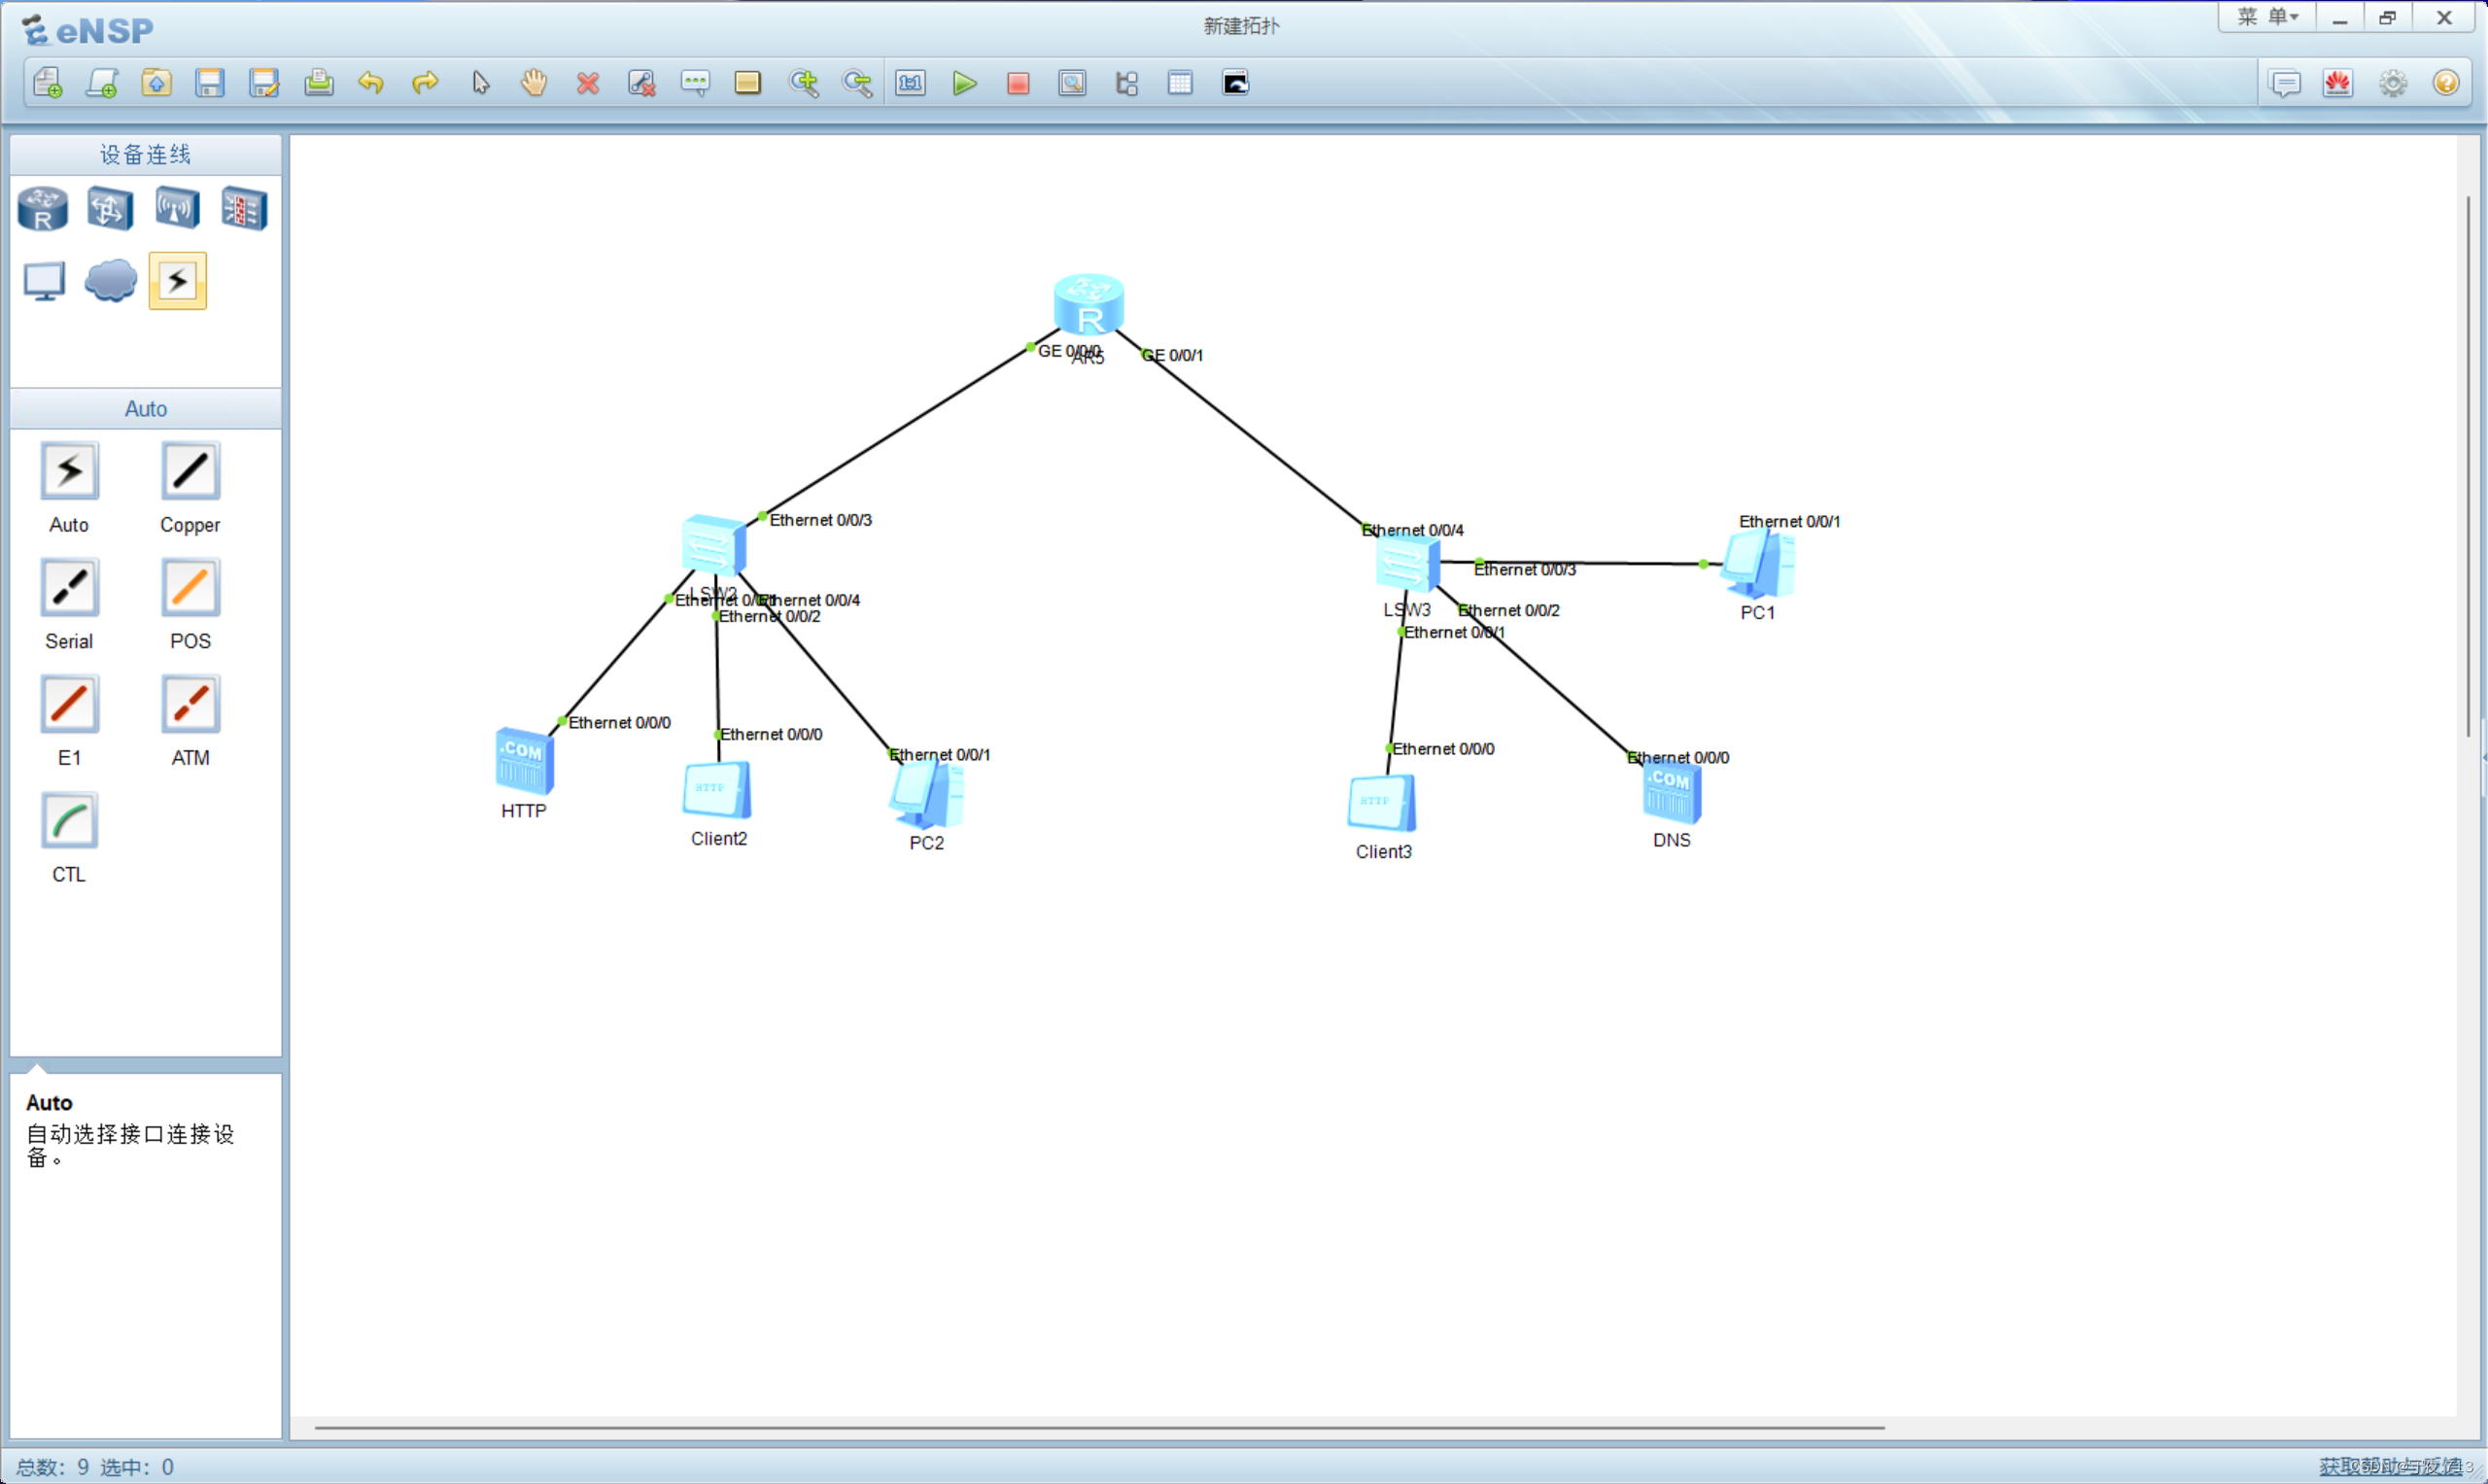This screenshot has height=1484, width=2488.
Task: Show all interfaces toolbar icon
Action: coord(1127,83)
